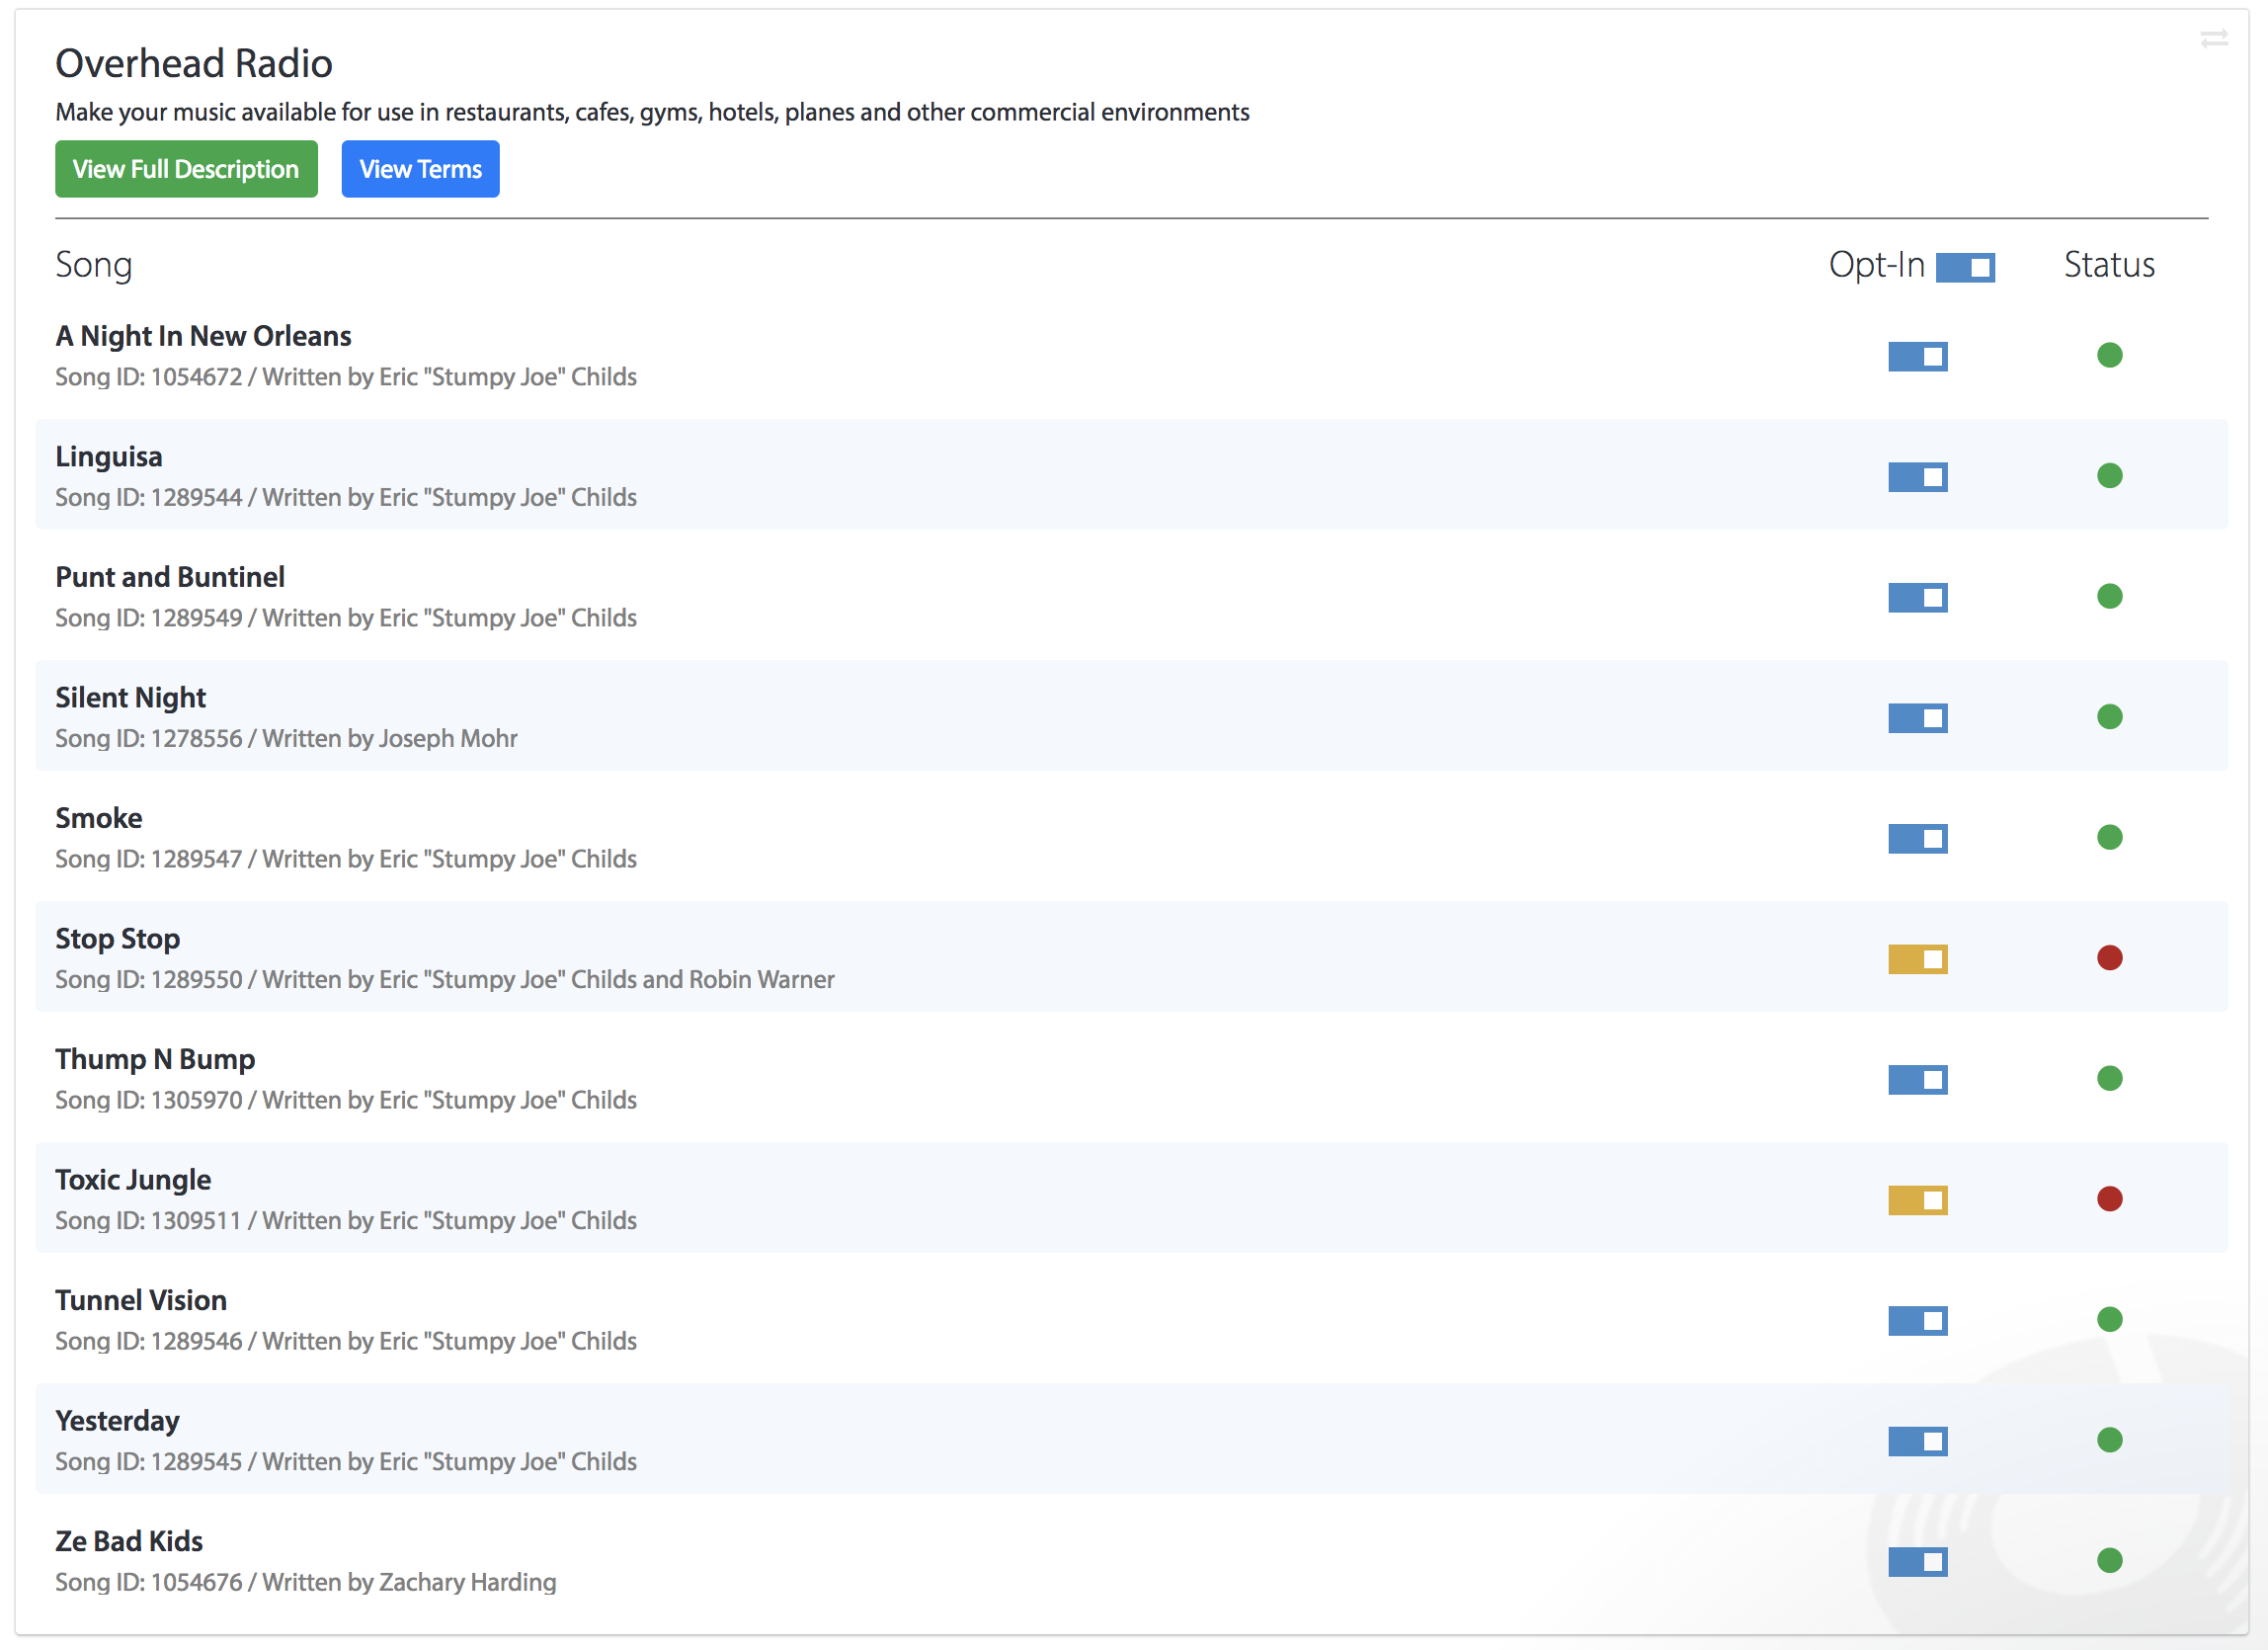Click the swap arrows icon at top right
The height and width of the screenshot is (1650, 2268).
pos(2214,38)
